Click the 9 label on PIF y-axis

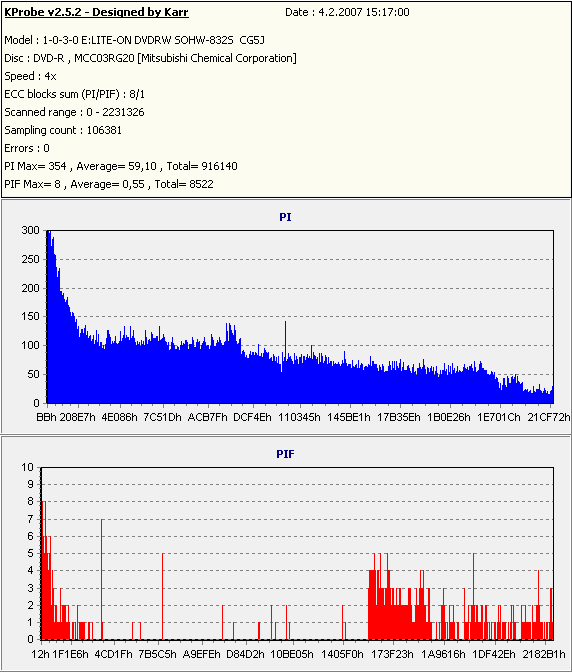click(30, 485)
